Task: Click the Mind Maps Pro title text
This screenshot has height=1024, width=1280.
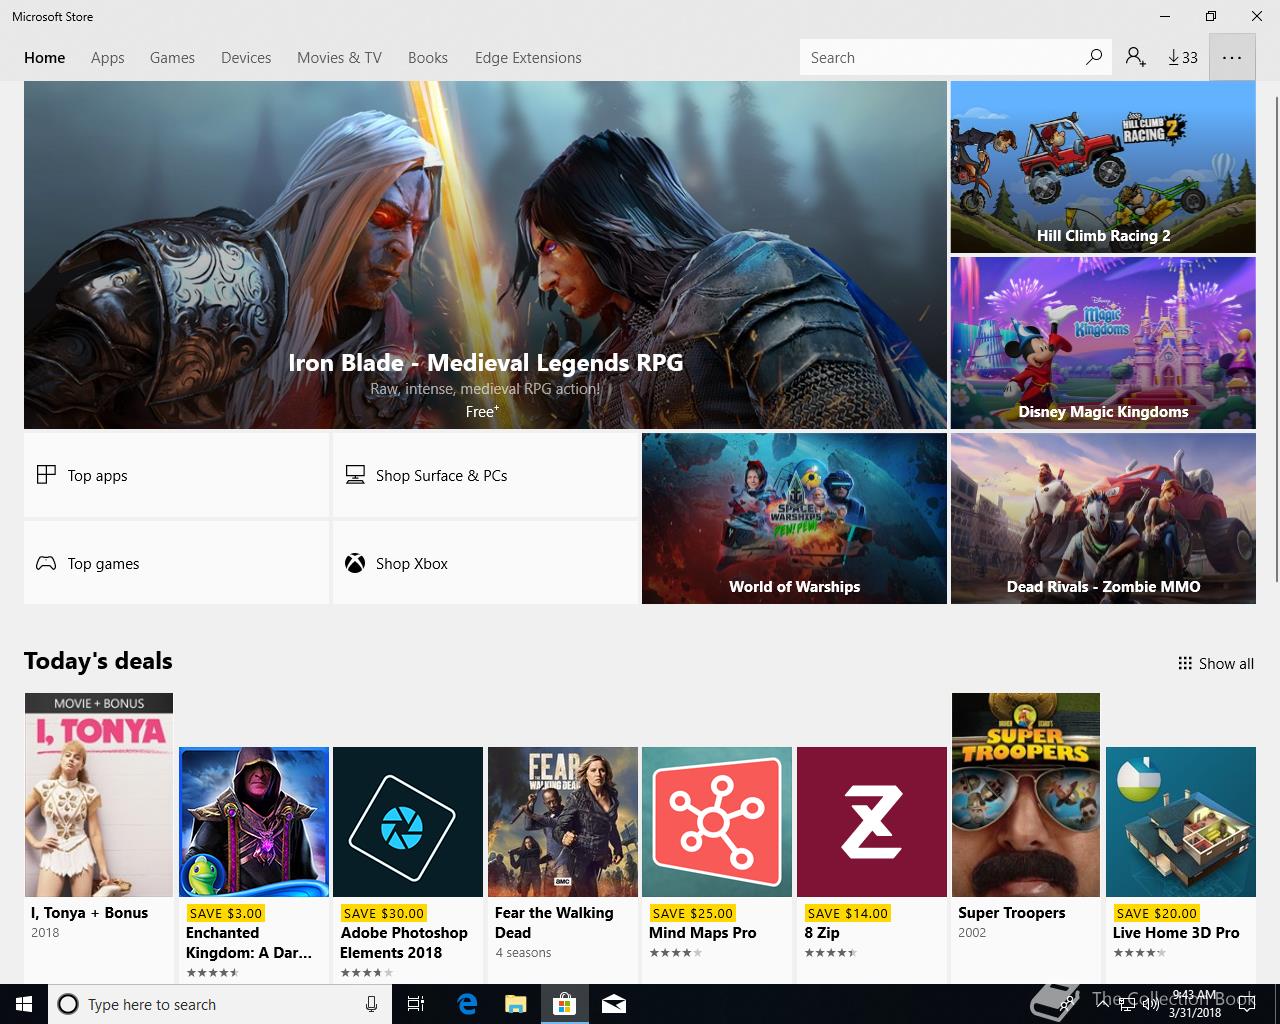Action: (x=702, y=933)
